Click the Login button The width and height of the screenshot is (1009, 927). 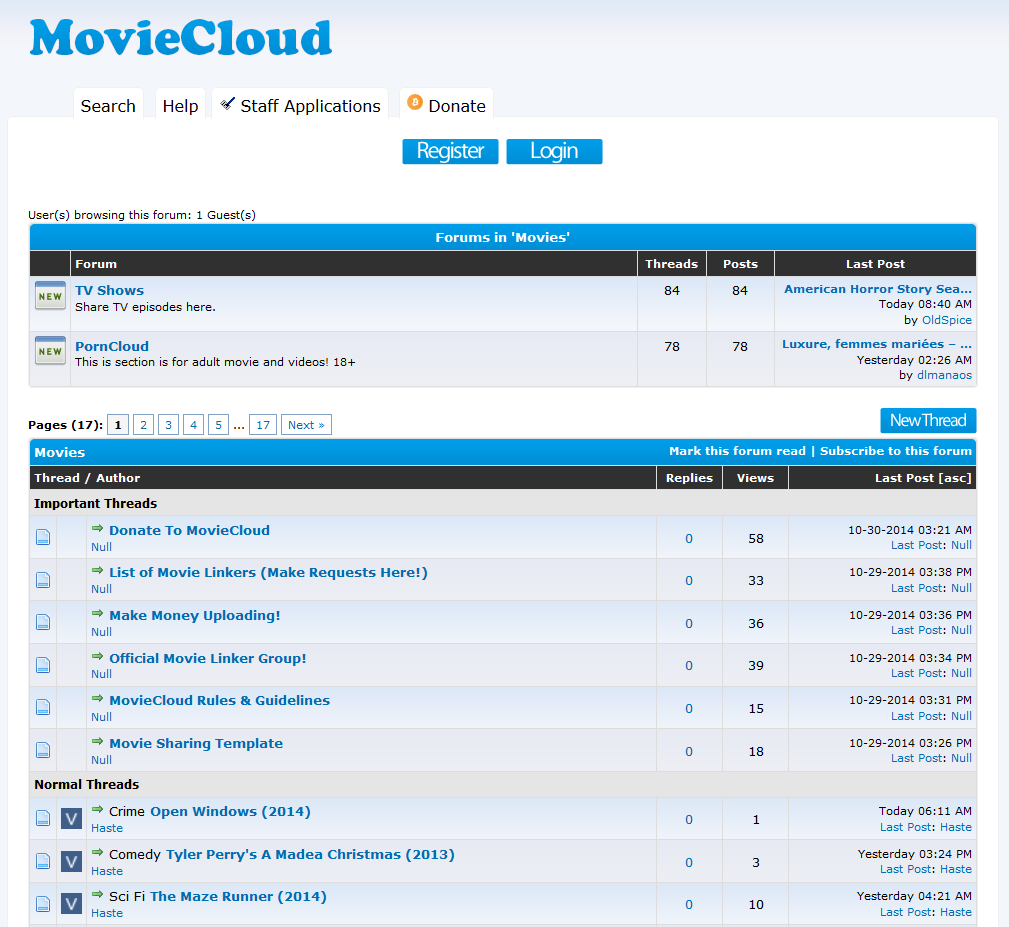coord(554,151)
